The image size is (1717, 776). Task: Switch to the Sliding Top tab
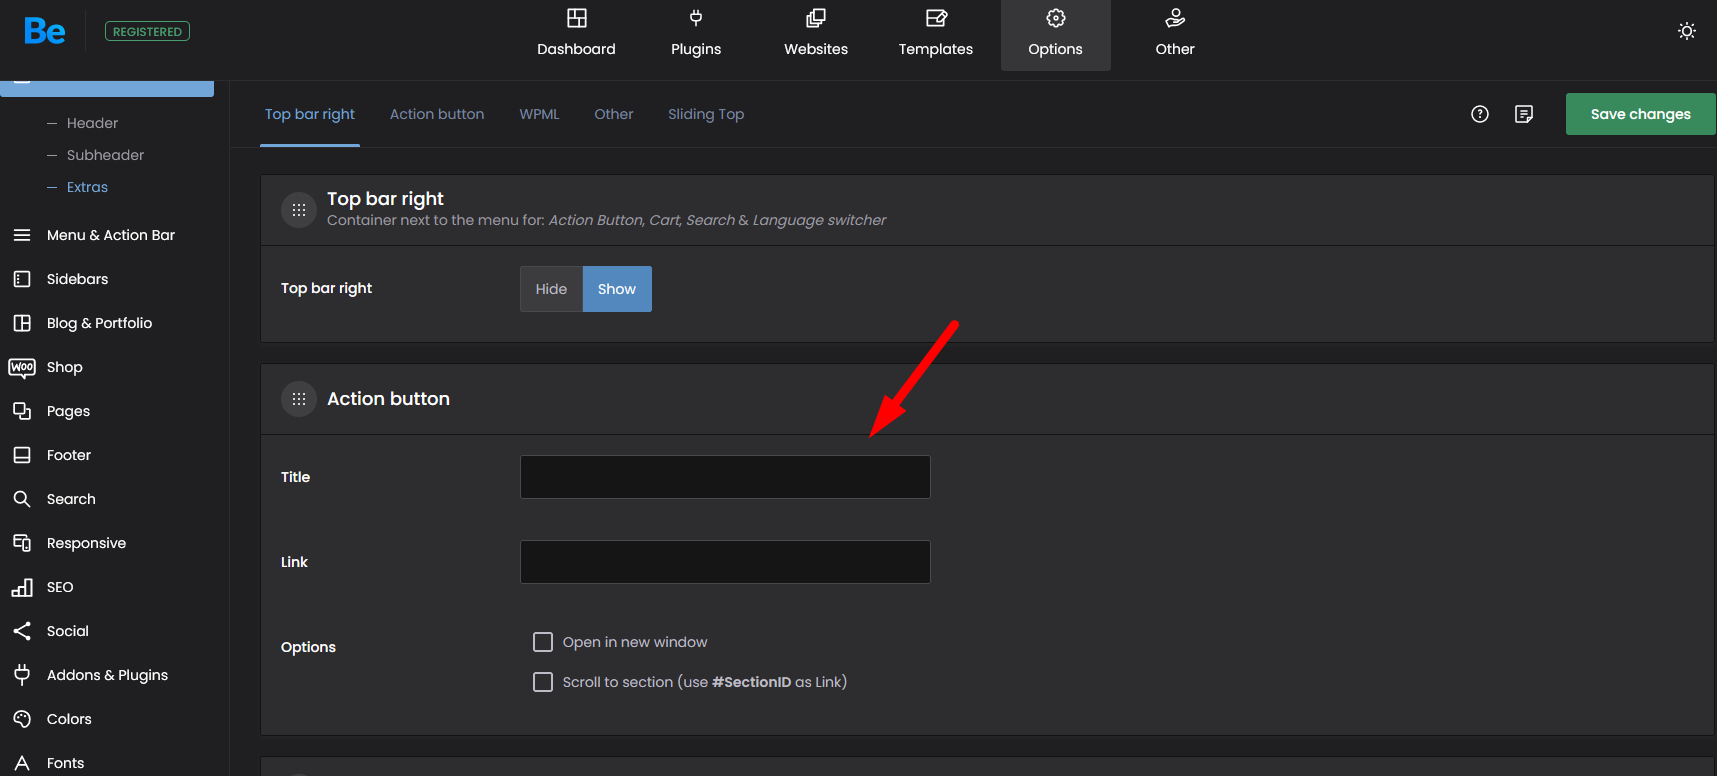click(x=706, y=114)
